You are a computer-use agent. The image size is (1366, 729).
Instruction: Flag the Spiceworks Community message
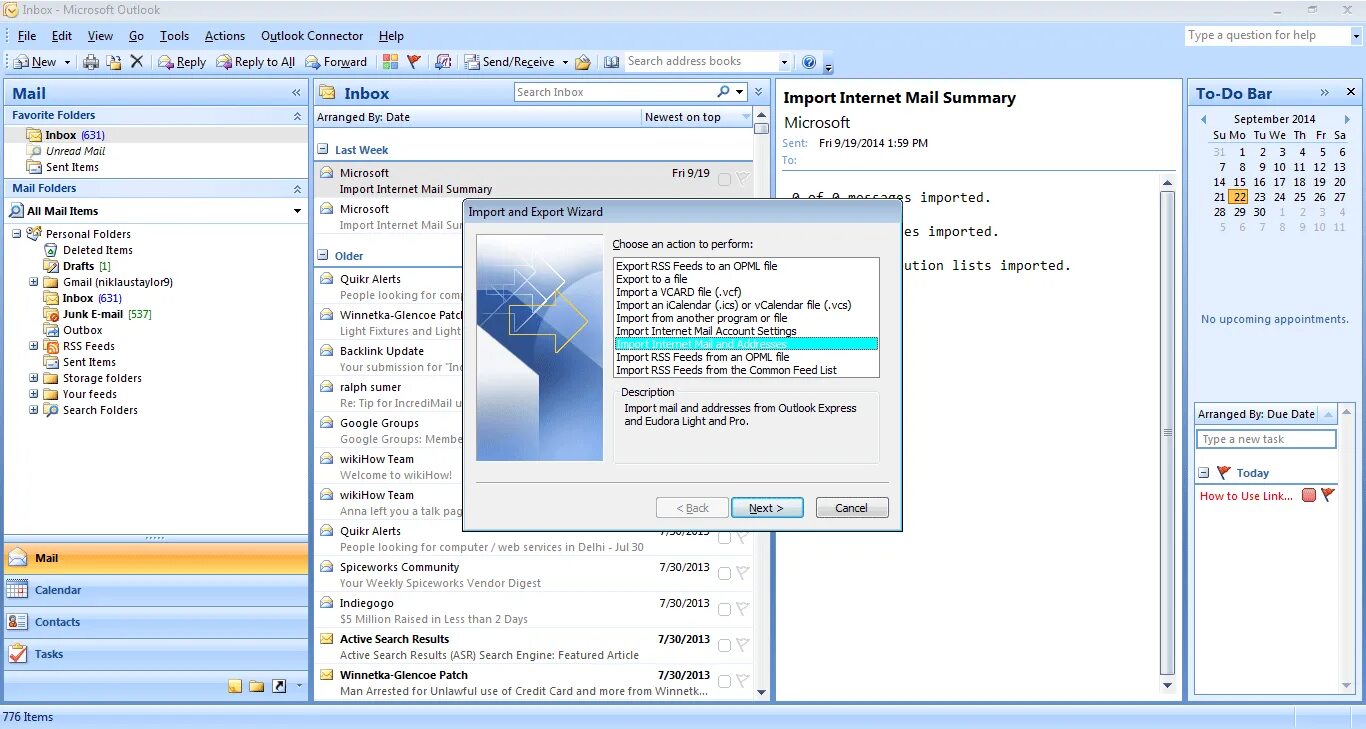[742, 574]
